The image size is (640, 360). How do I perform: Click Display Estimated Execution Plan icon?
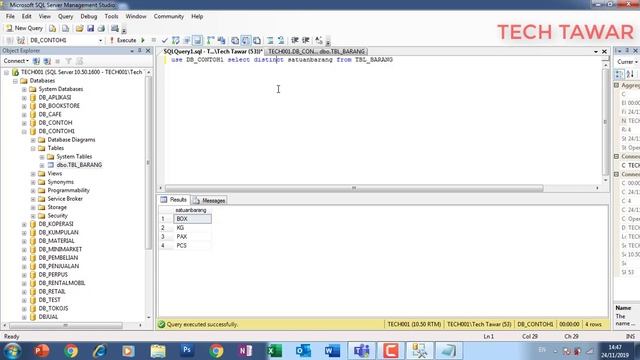click(x=176, y=40)
